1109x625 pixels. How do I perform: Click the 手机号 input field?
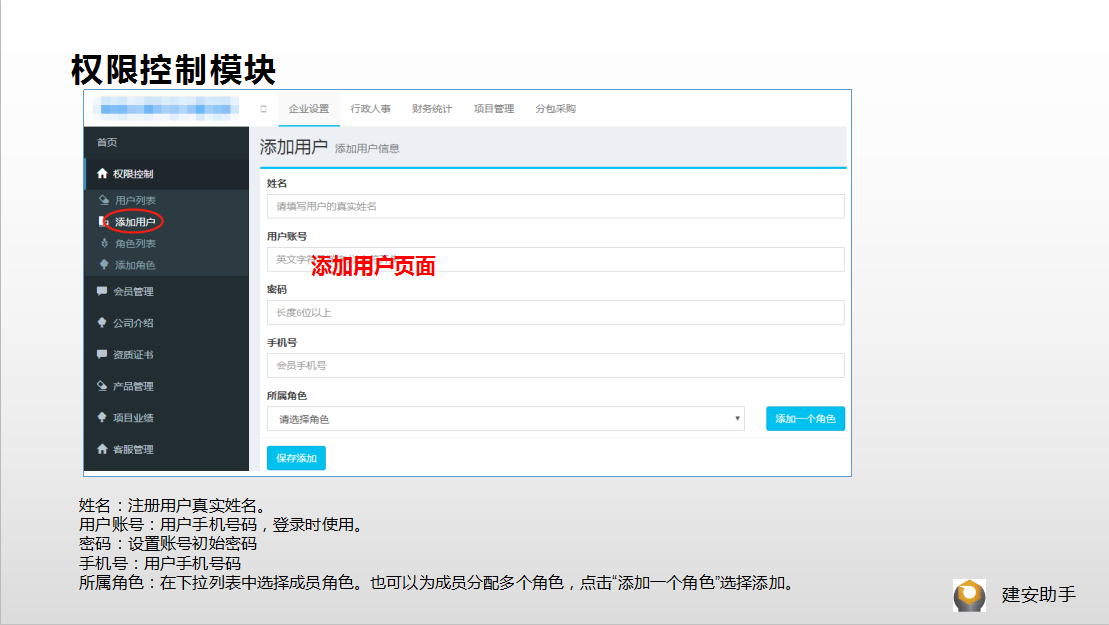coord(555,366)
